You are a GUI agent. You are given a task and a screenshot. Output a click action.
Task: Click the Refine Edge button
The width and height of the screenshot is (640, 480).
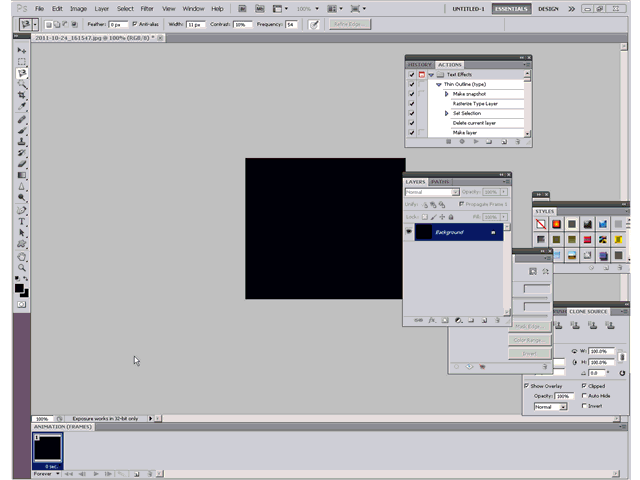click(x=349, y=24)
